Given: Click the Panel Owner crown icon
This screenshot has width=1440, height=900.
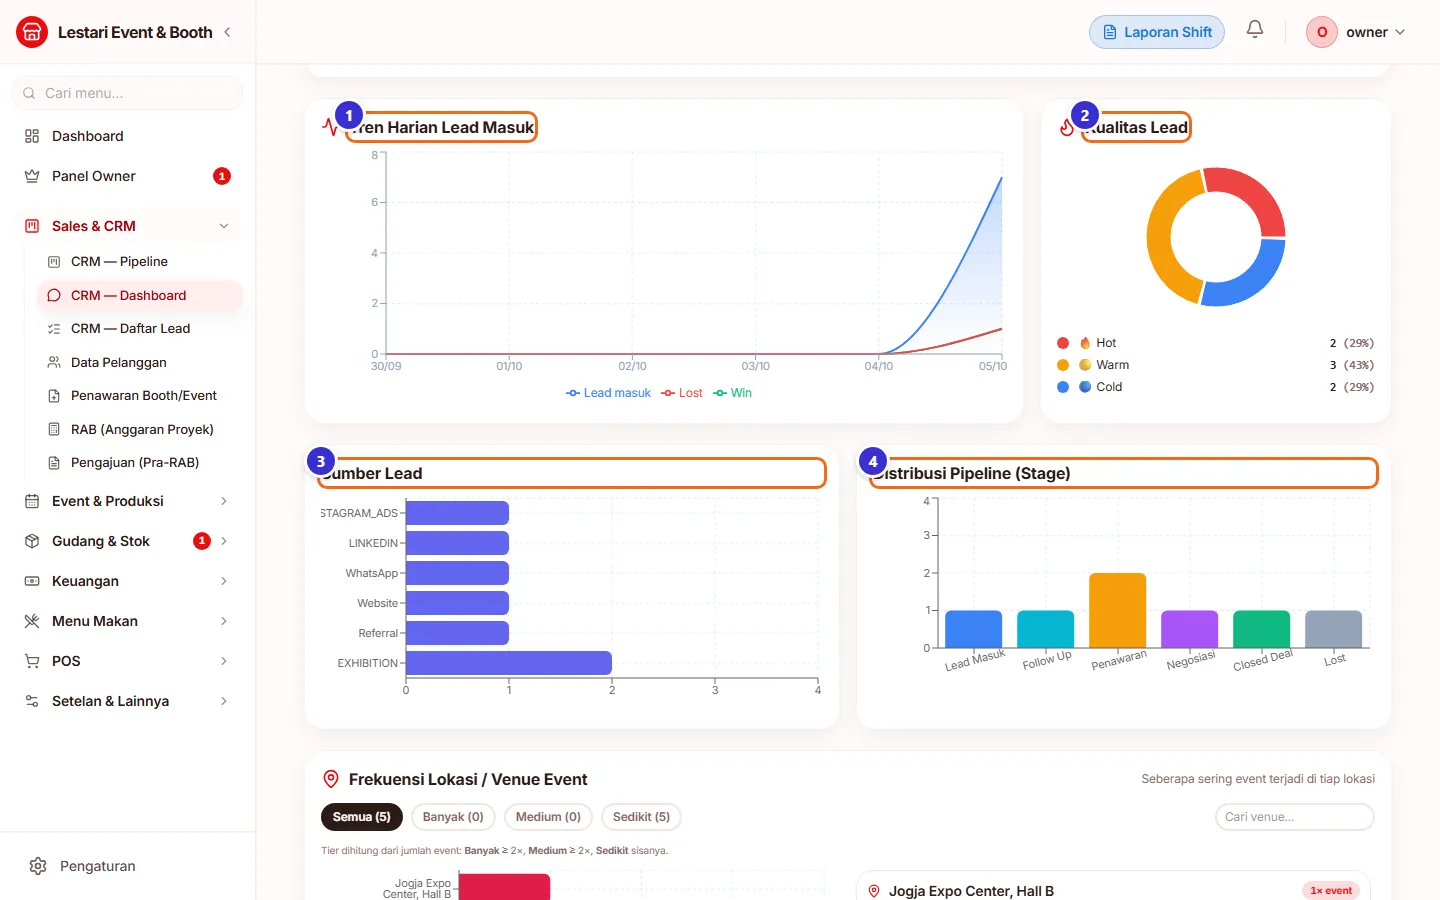Looking at the screenshot, I should [x=32, y=176].
